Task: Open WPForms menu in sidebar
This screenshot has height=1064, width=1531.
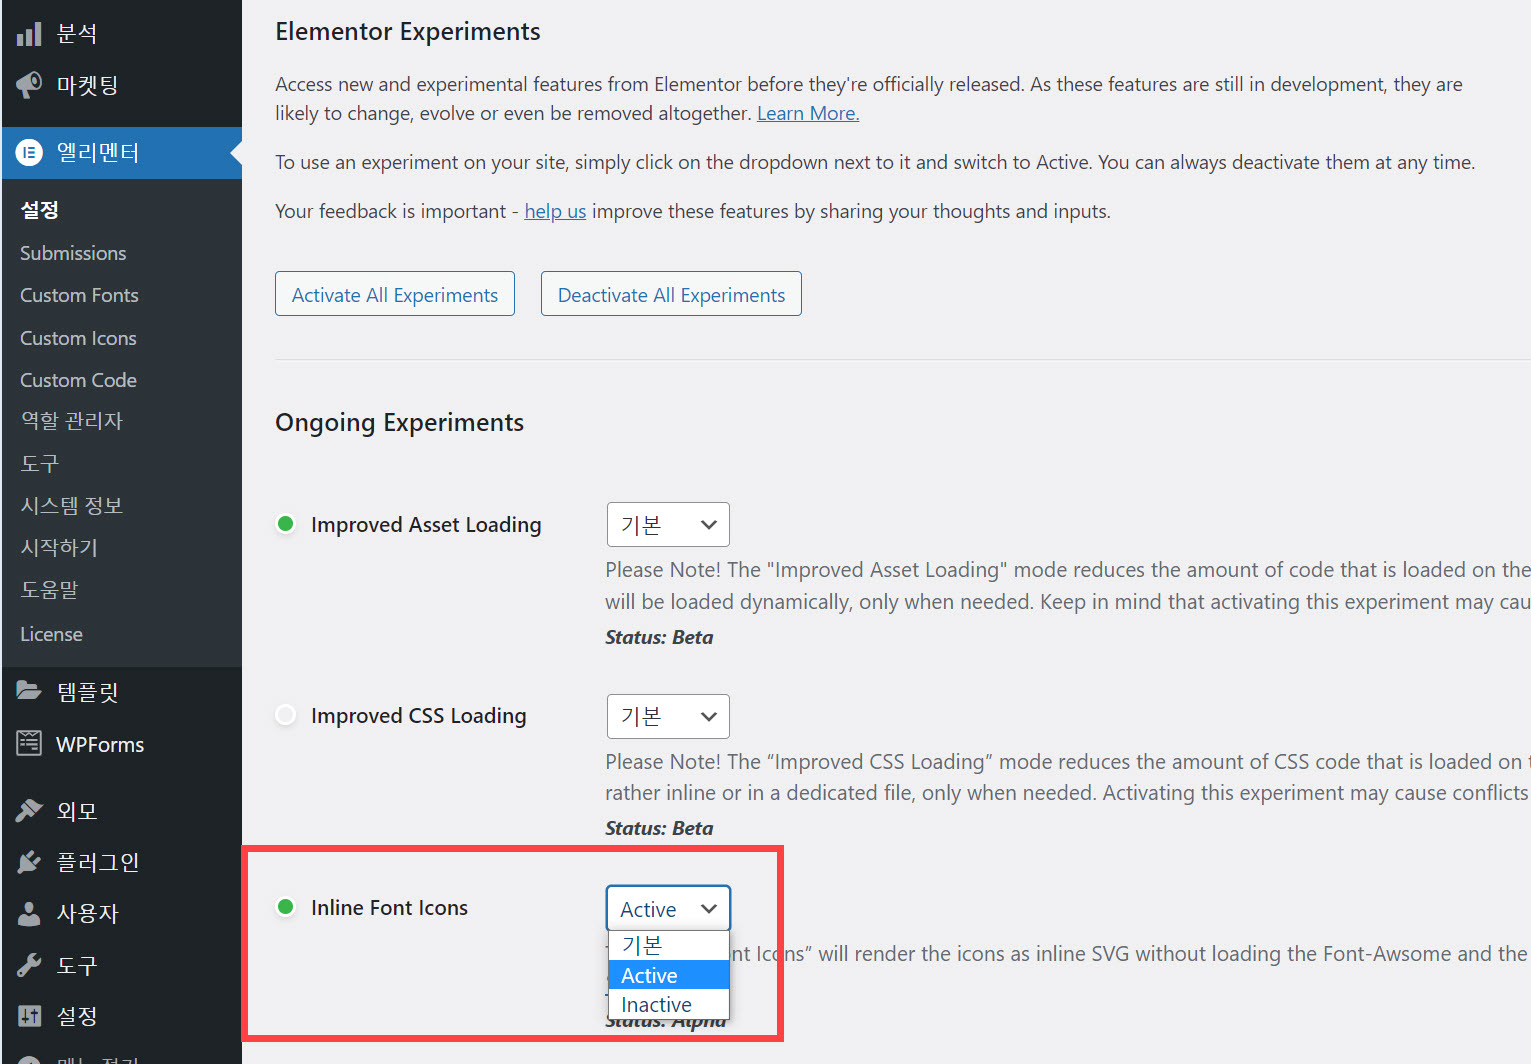Action: (x=121, y=744)
